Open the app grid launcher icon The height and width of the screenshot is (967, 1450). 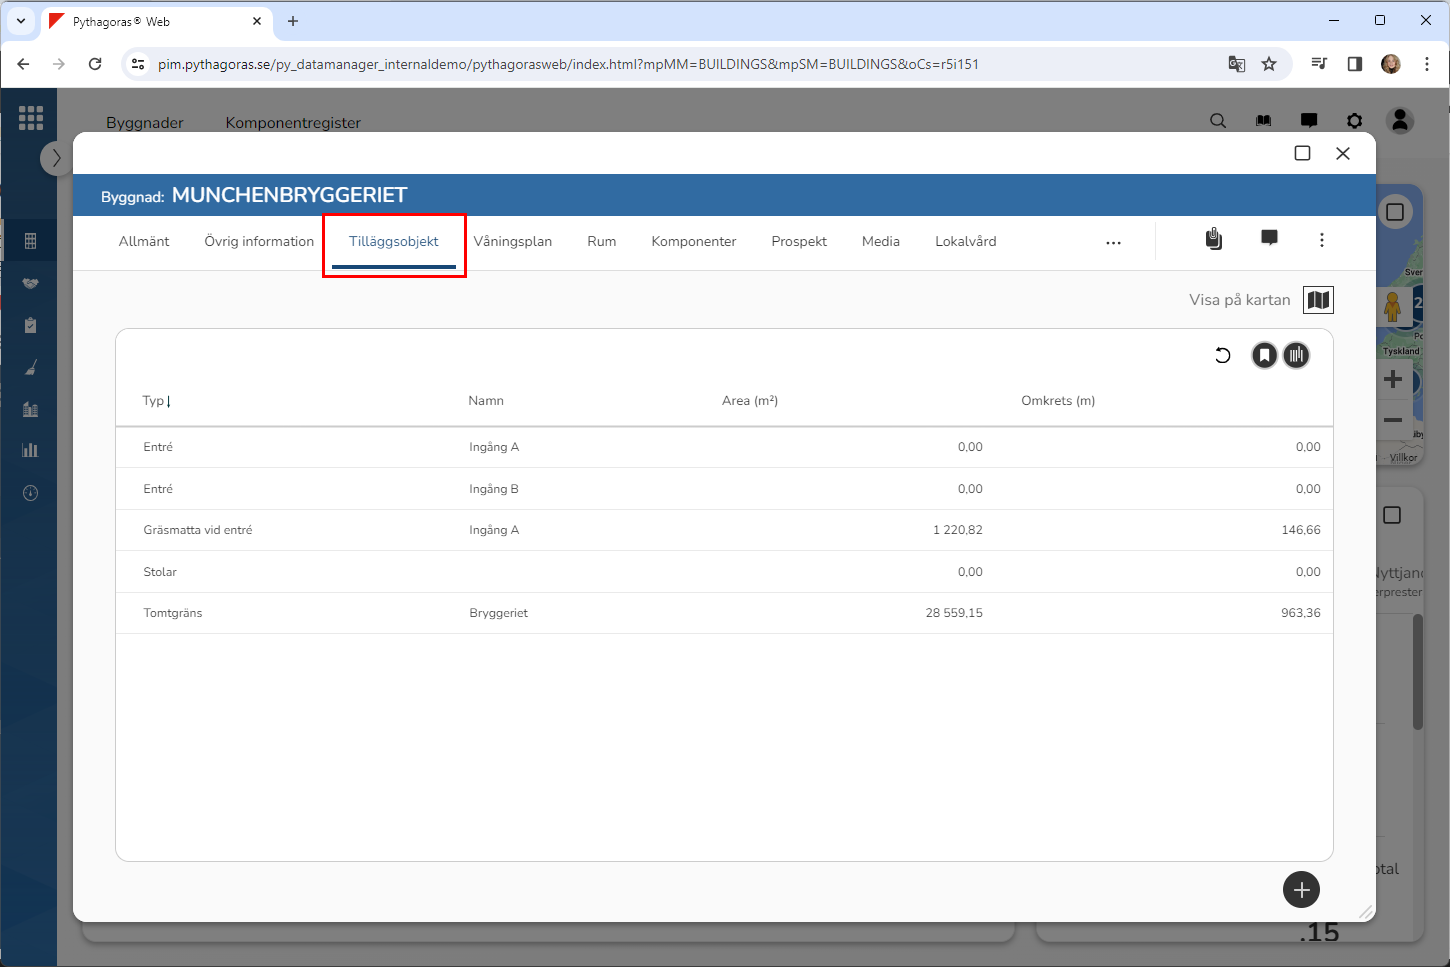click(31, 118)
